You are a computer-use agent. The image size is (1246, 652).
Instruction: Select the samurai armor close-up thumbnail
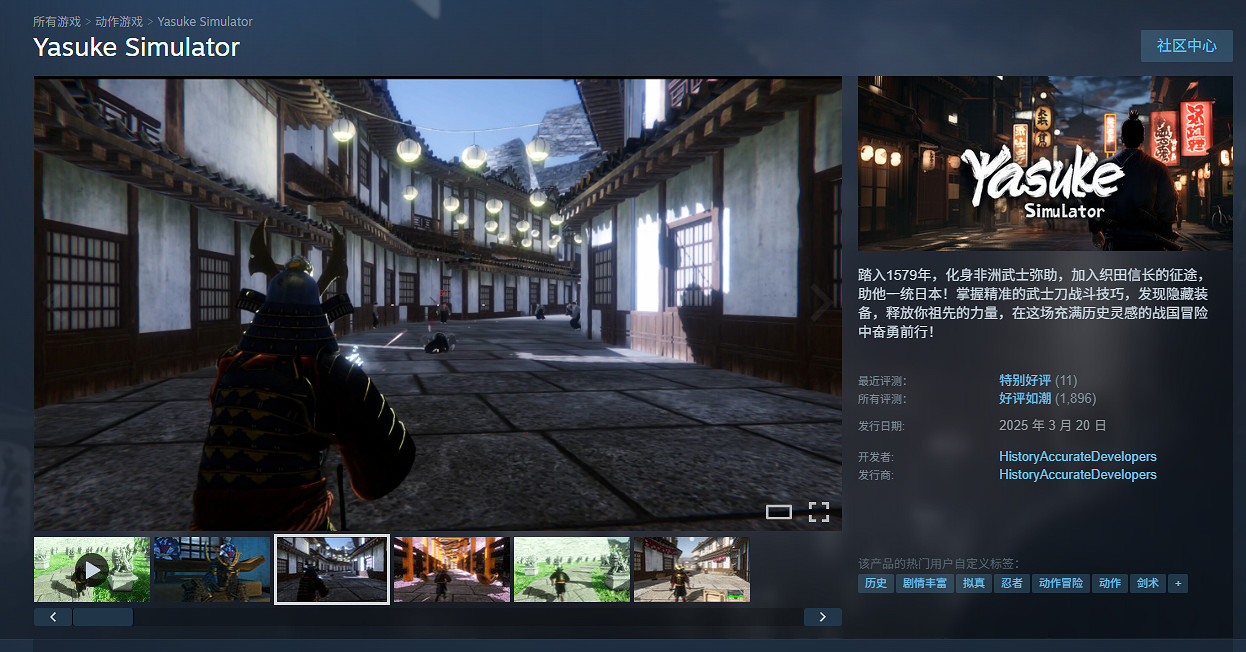point(211,569)
